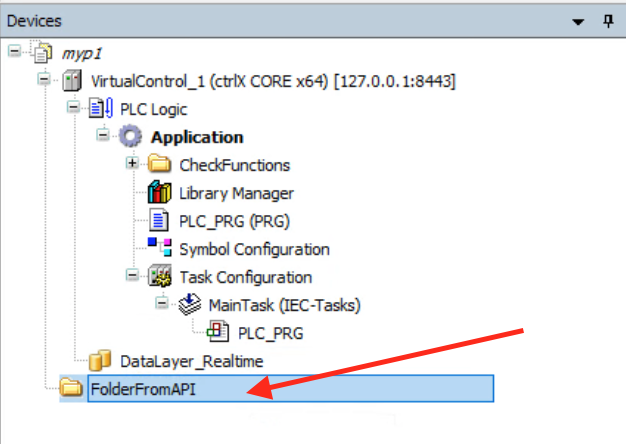Click the Application gear icon
Image resolution: width=626 pixels, height=444 pixels.
pyautogui.click(x=131, y=137)
